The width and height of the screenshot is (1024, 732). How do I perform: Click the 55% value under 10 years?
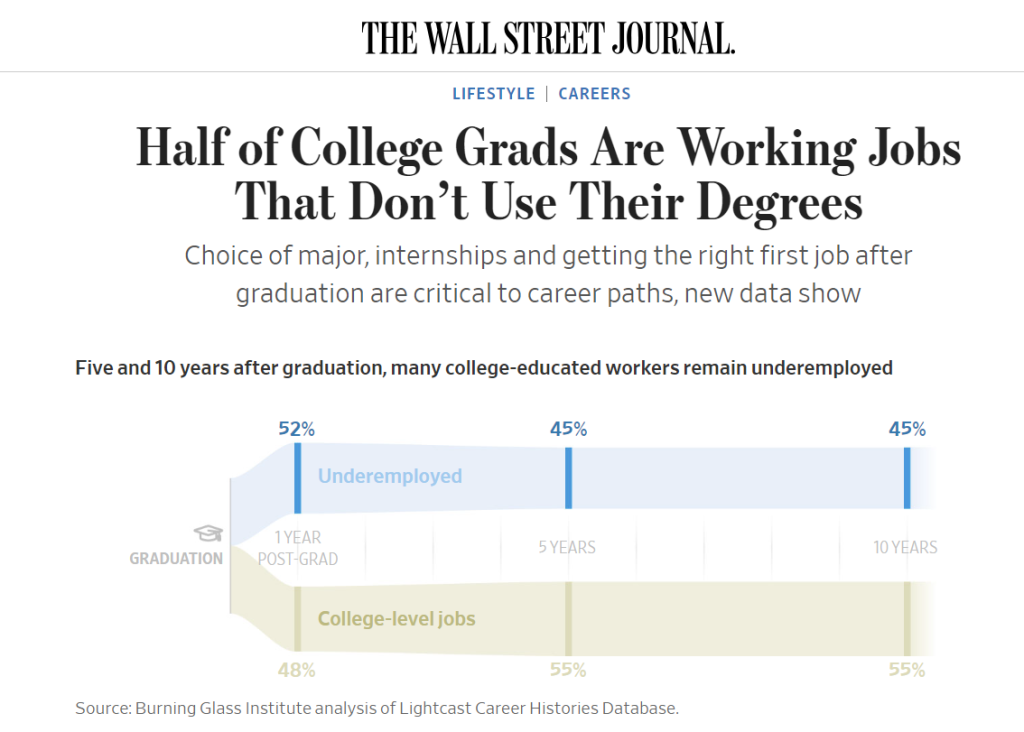(x=907, y=670)
